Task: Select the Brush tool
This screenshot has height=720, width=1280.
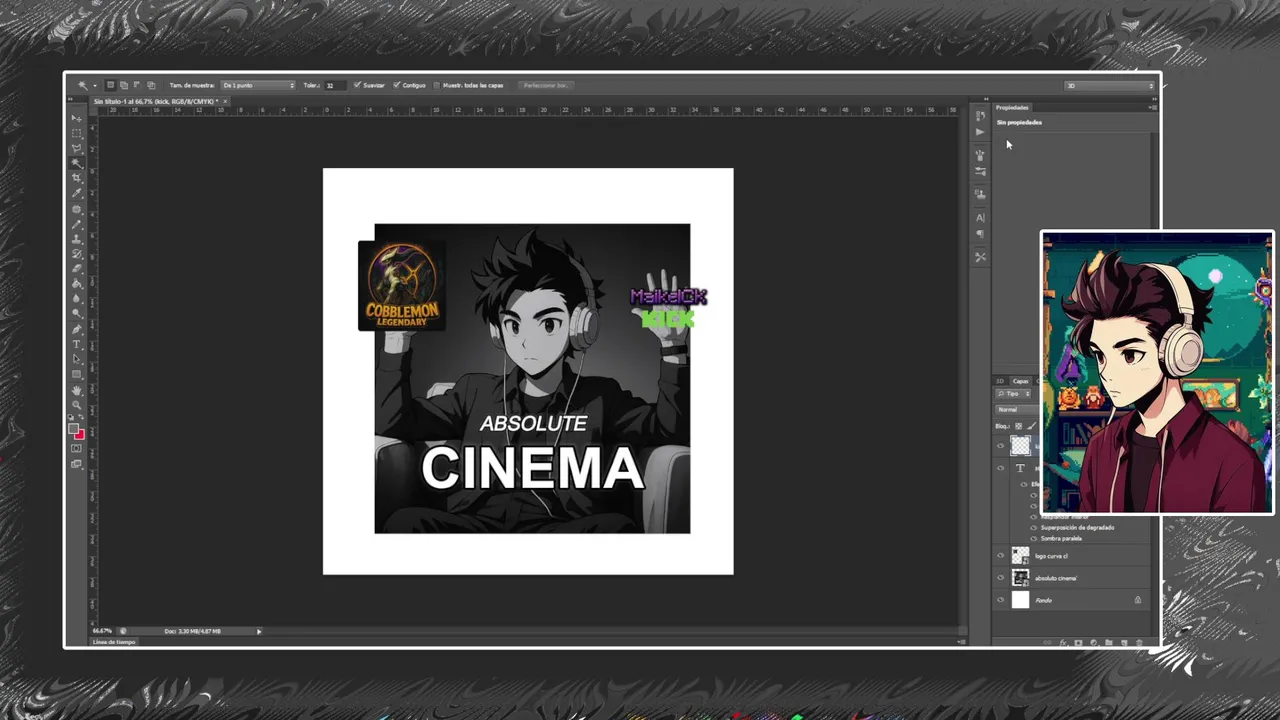Action: point(76,224)
